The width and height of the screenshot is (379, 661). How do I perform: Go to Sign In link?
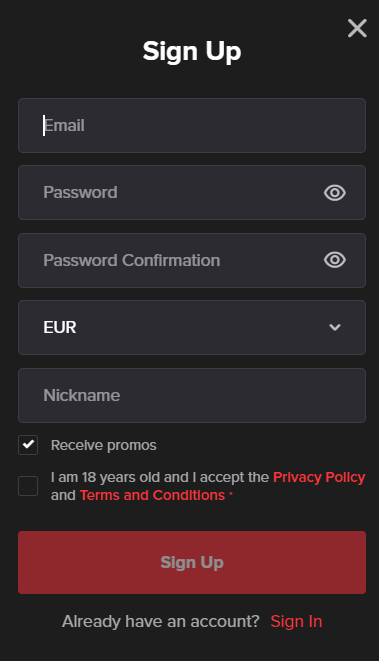[x=296, y=621]
